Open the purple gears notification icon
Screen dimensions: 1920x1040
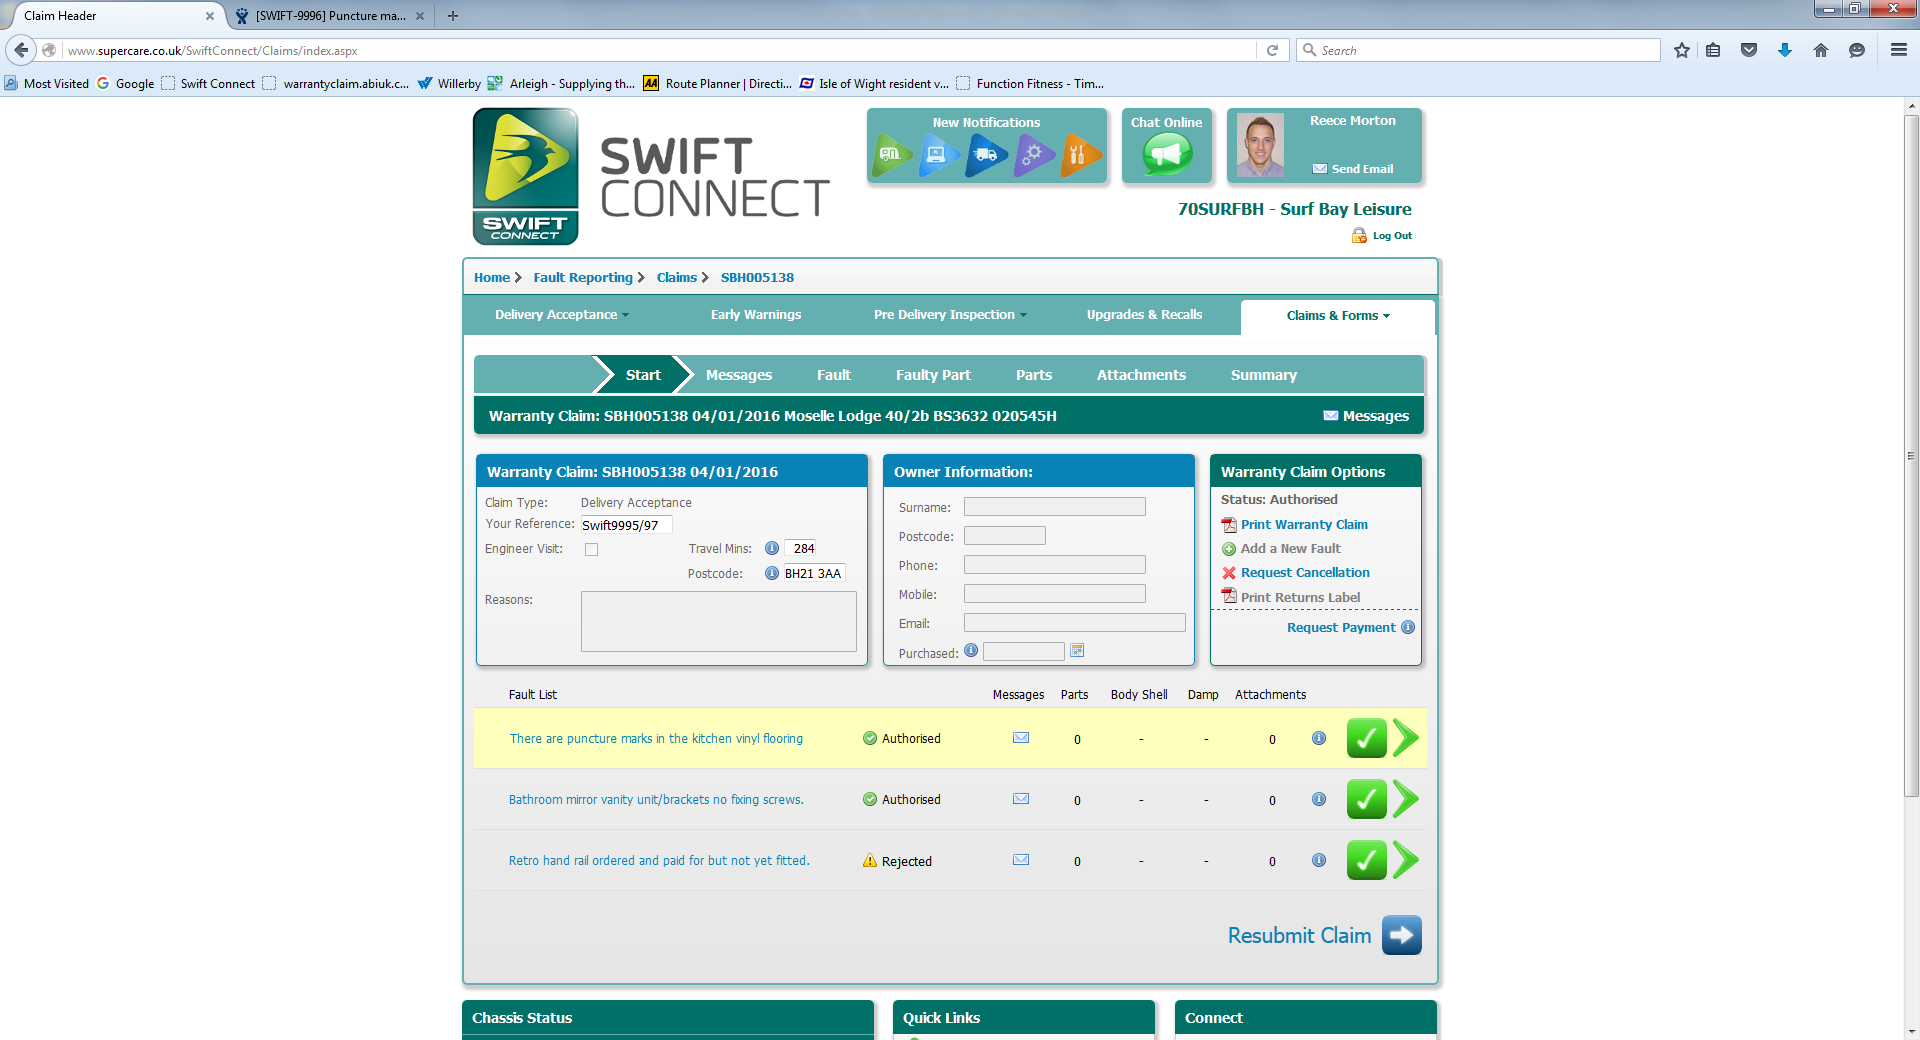[x=1034, y=155]
